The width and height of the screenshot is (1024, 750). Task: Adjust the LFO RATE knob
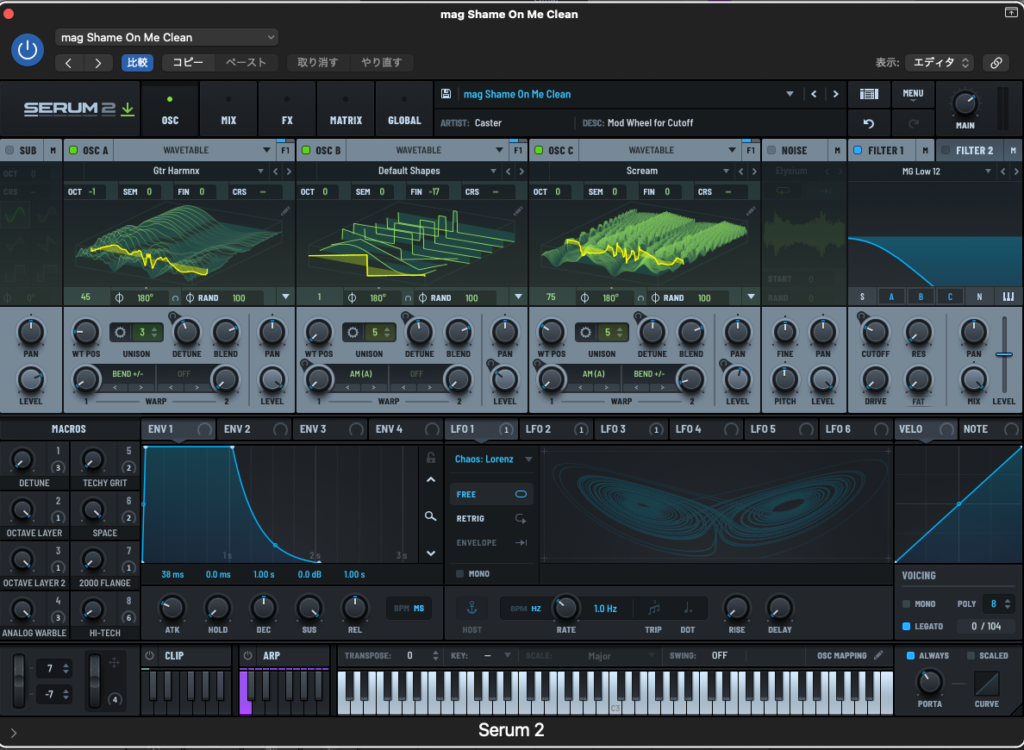coord(566,608)
